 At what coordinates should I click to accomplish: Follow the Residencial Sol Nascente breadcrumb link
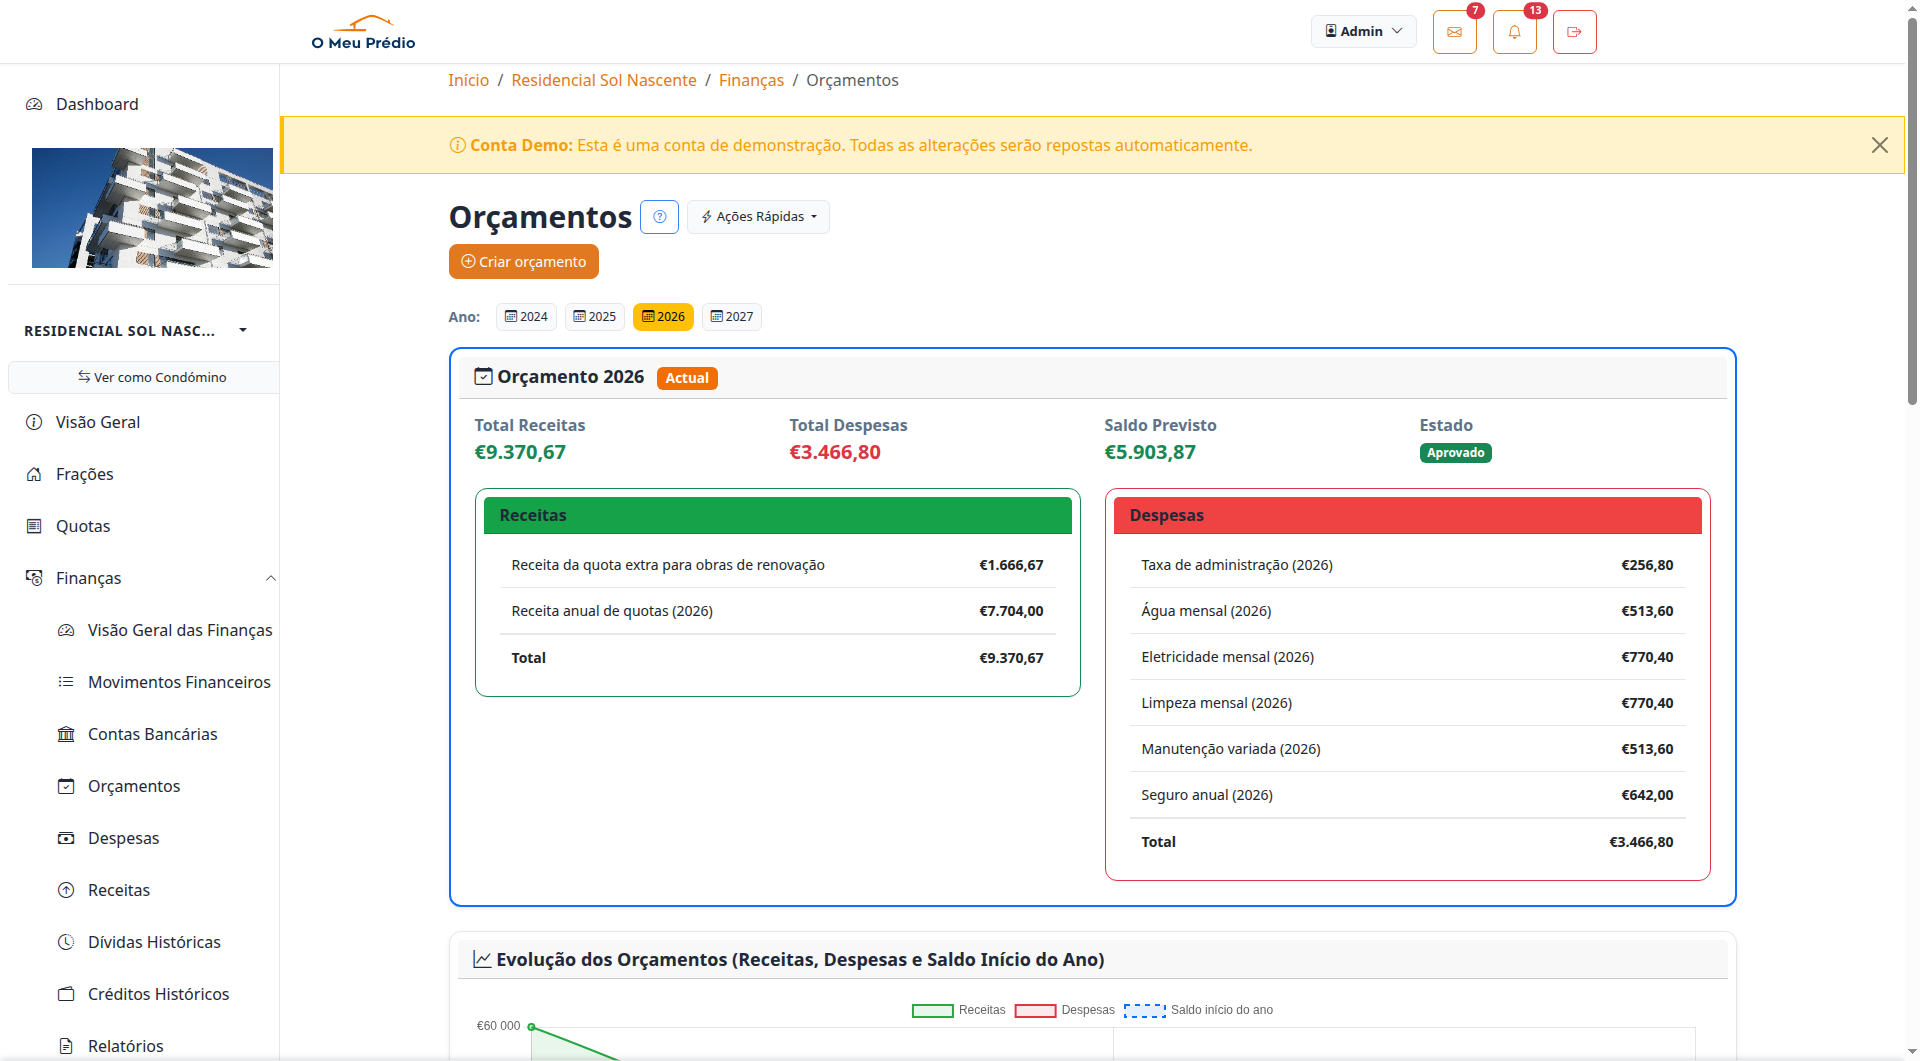(x=603, y=80)
